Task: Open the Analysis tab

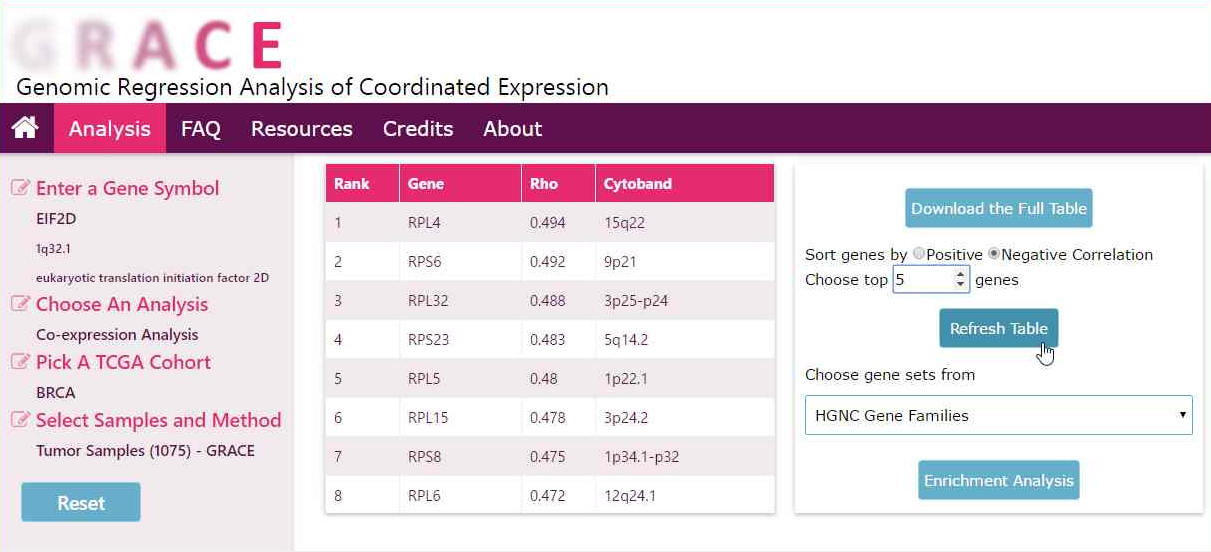Action: [x=110, y=129]
